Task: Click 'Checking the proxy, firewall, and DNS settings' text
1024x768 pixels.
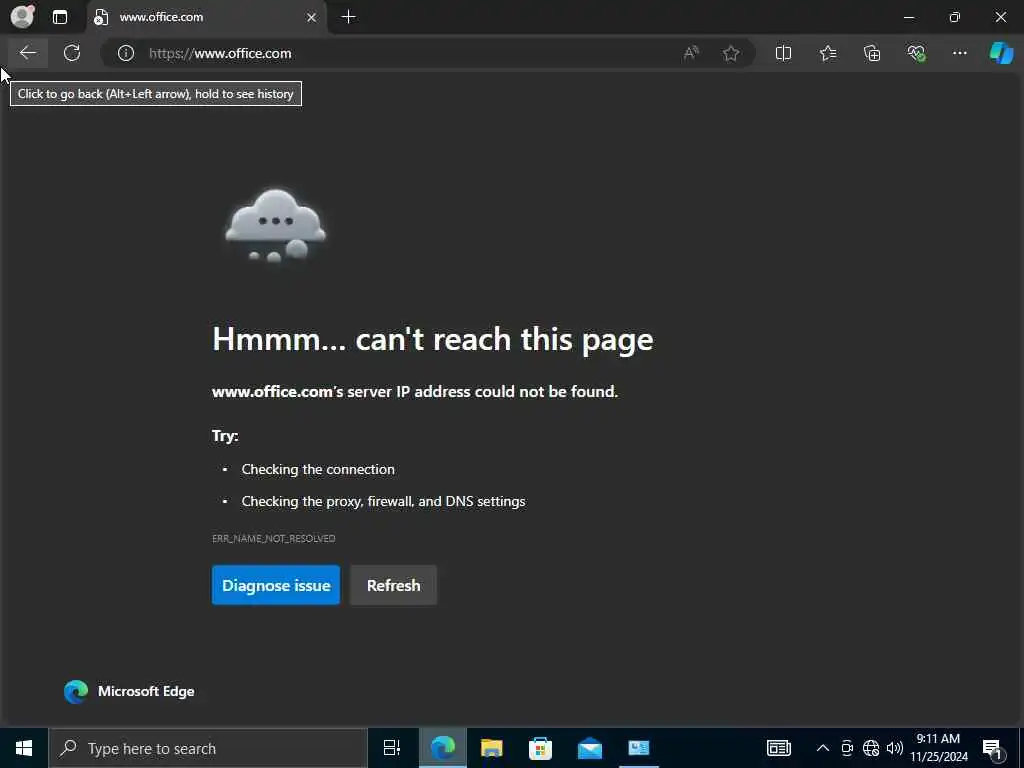Action: point(383,502)
